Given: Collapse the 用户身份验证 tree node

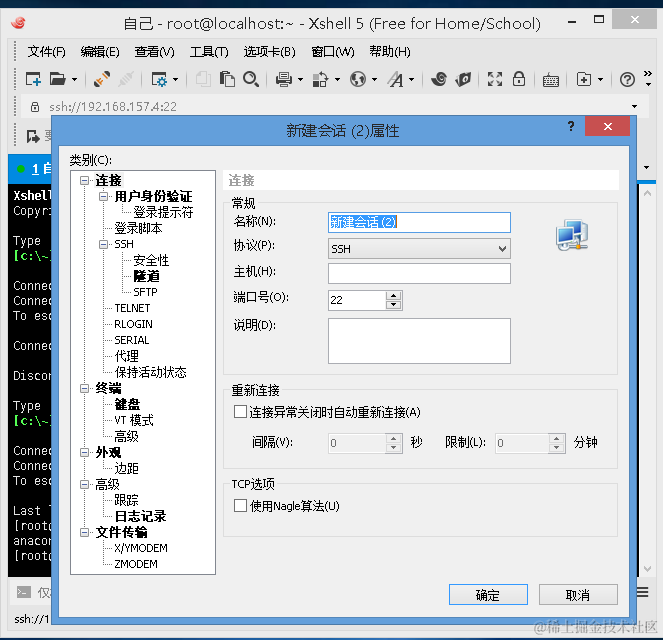Looking at the screenshot, I should point(104,197).
